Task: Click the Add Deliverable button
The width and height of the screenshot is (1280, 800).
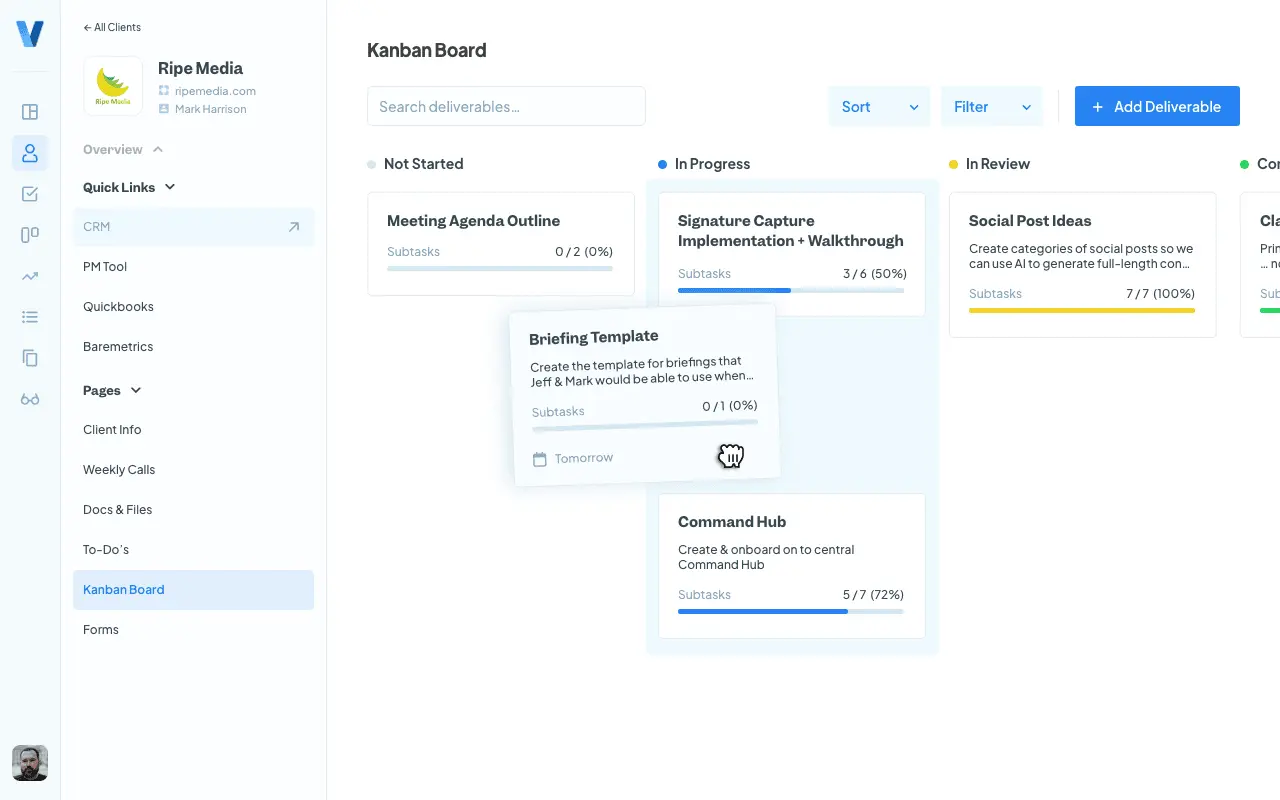Action: click(x=1157, y=107)
